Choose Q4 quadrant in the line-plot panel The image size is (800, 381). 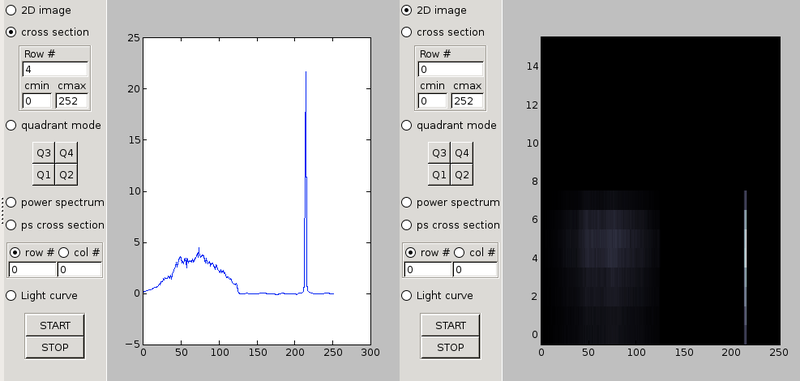[66, 153]
